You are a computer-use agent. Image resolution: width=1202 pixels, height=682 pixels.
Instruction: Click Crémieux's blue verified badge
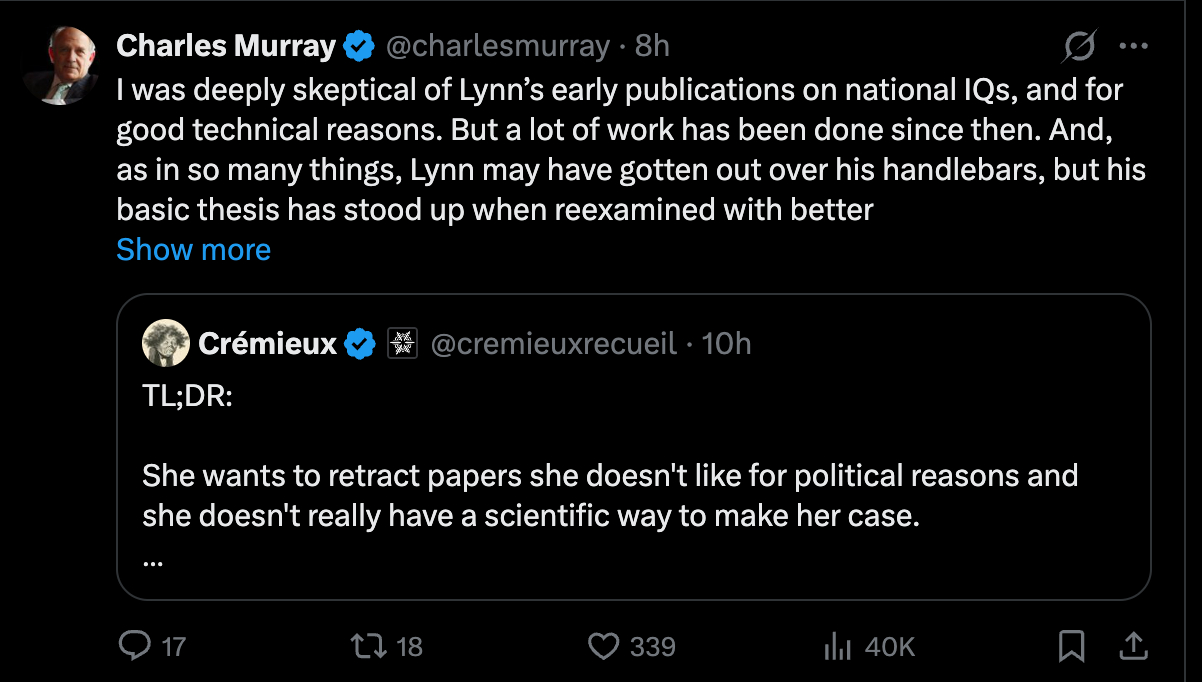pos(360,344)
